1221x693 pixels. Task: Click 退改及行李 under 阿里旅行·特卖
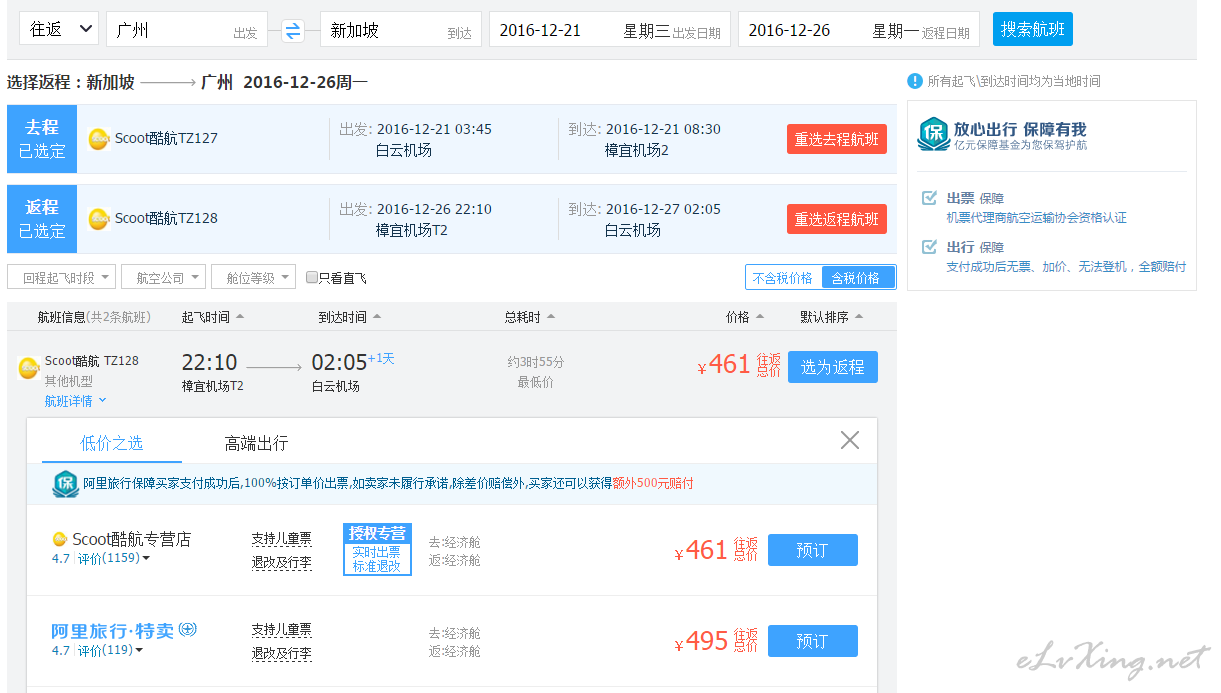click(281, 654)
